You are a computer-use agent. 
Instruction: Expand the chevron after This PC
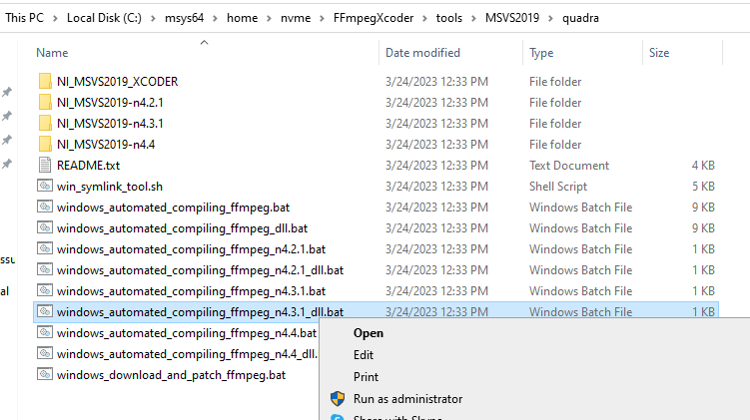[55, 18]
